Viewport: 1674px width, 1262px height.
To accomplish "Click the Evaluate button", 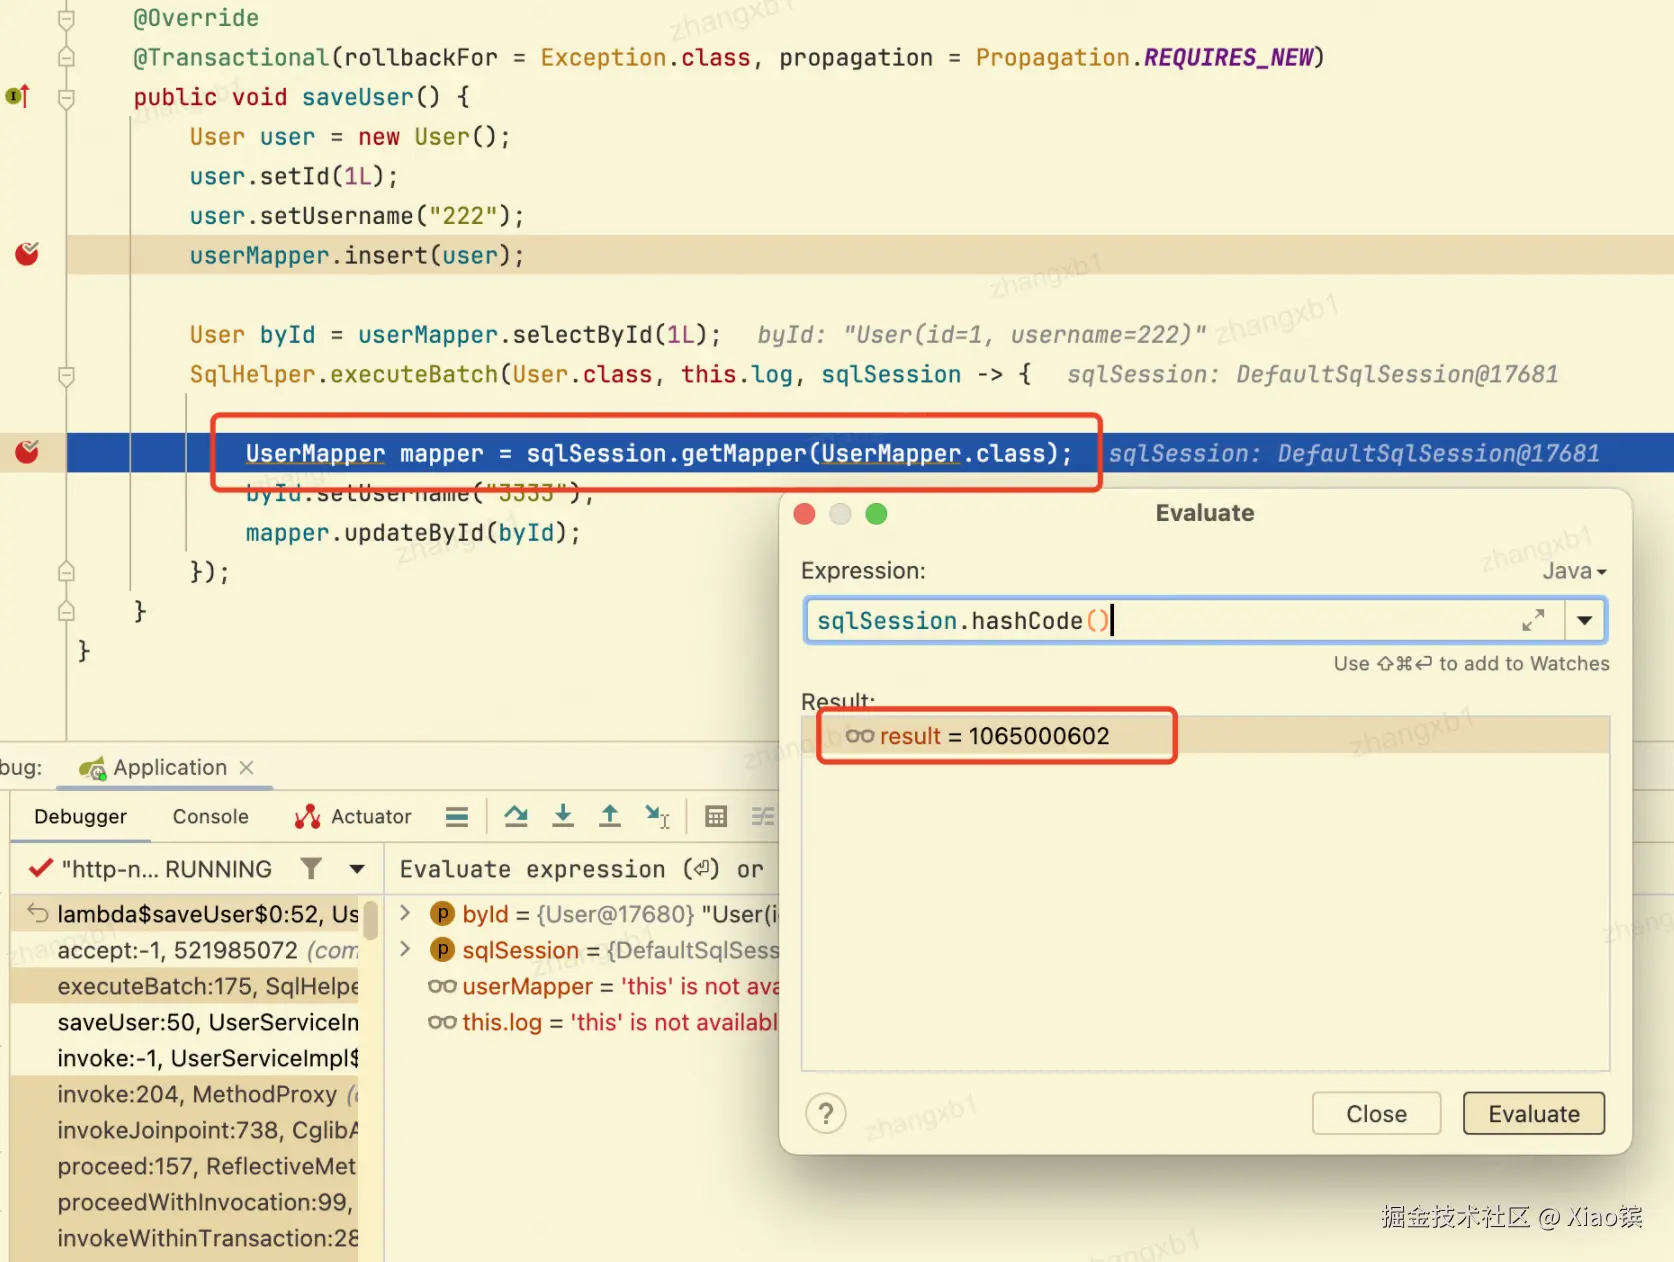I will [1534, 1114].
